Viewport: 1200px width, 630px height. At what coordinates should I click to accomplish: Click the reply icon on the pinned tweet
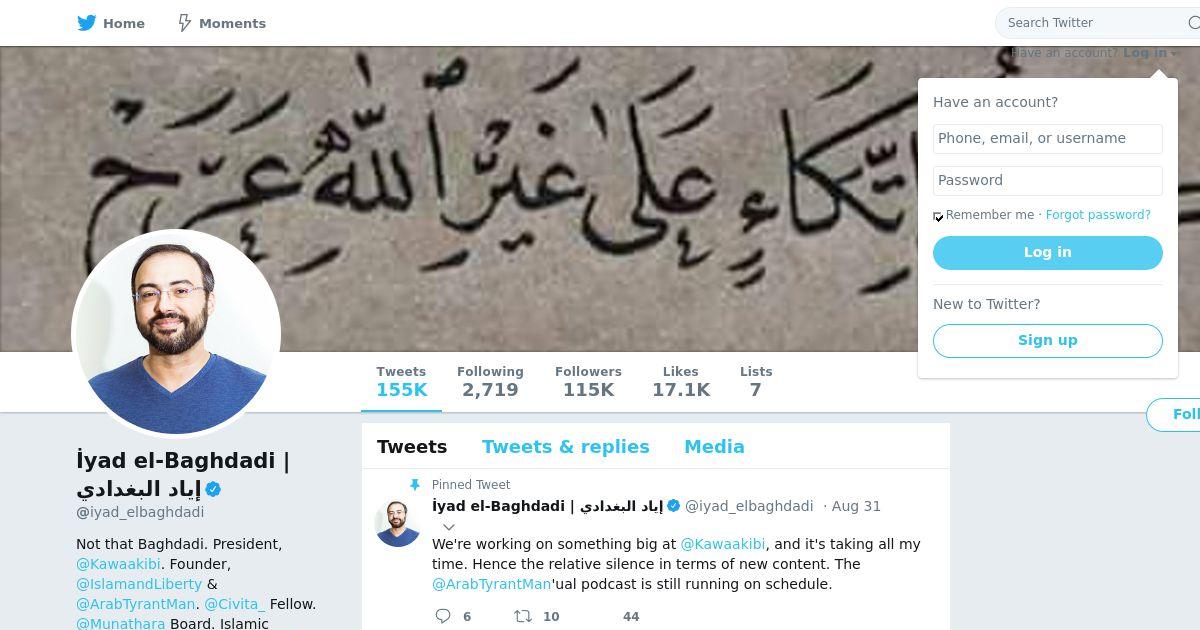click(x=443, y=616)
